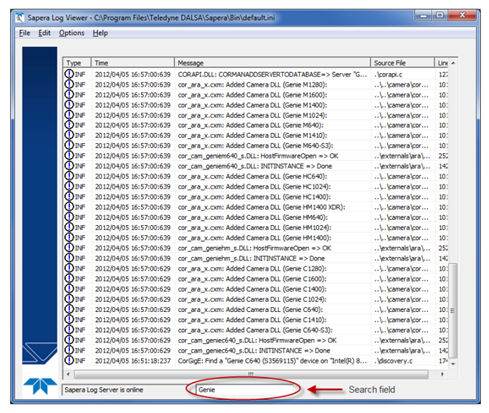The image size is (489, 413).
Task: Click the vertical scrollbar down arrow
Action: tap(453, 364)
